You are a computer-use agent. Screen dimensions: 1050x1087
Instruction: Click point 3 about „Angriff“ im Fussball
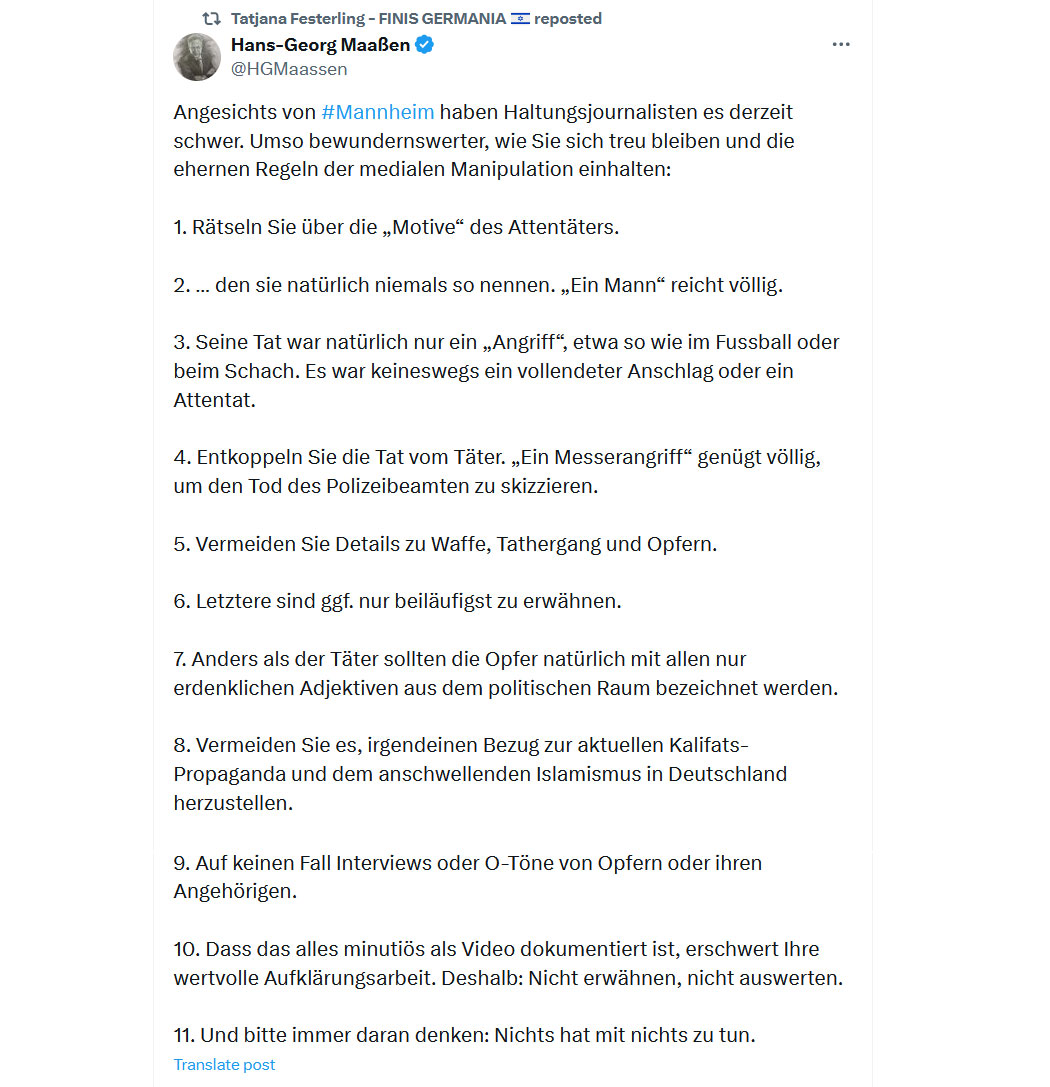pyautogui.click(x=506, y=371)
